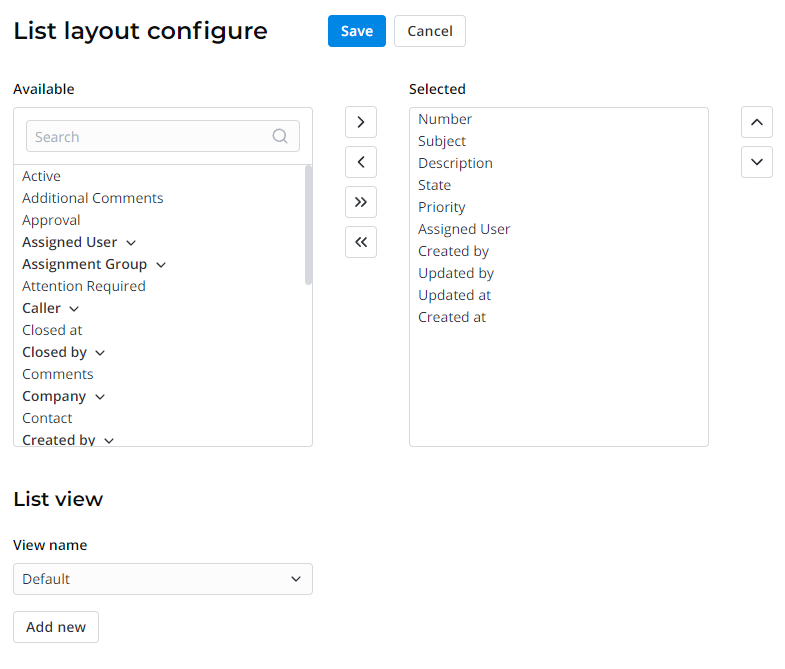Expand the Company field chevron
Image resolution: width=785 pixels, height=669 pixels.
pyautogui.click(x=100, y=397)
